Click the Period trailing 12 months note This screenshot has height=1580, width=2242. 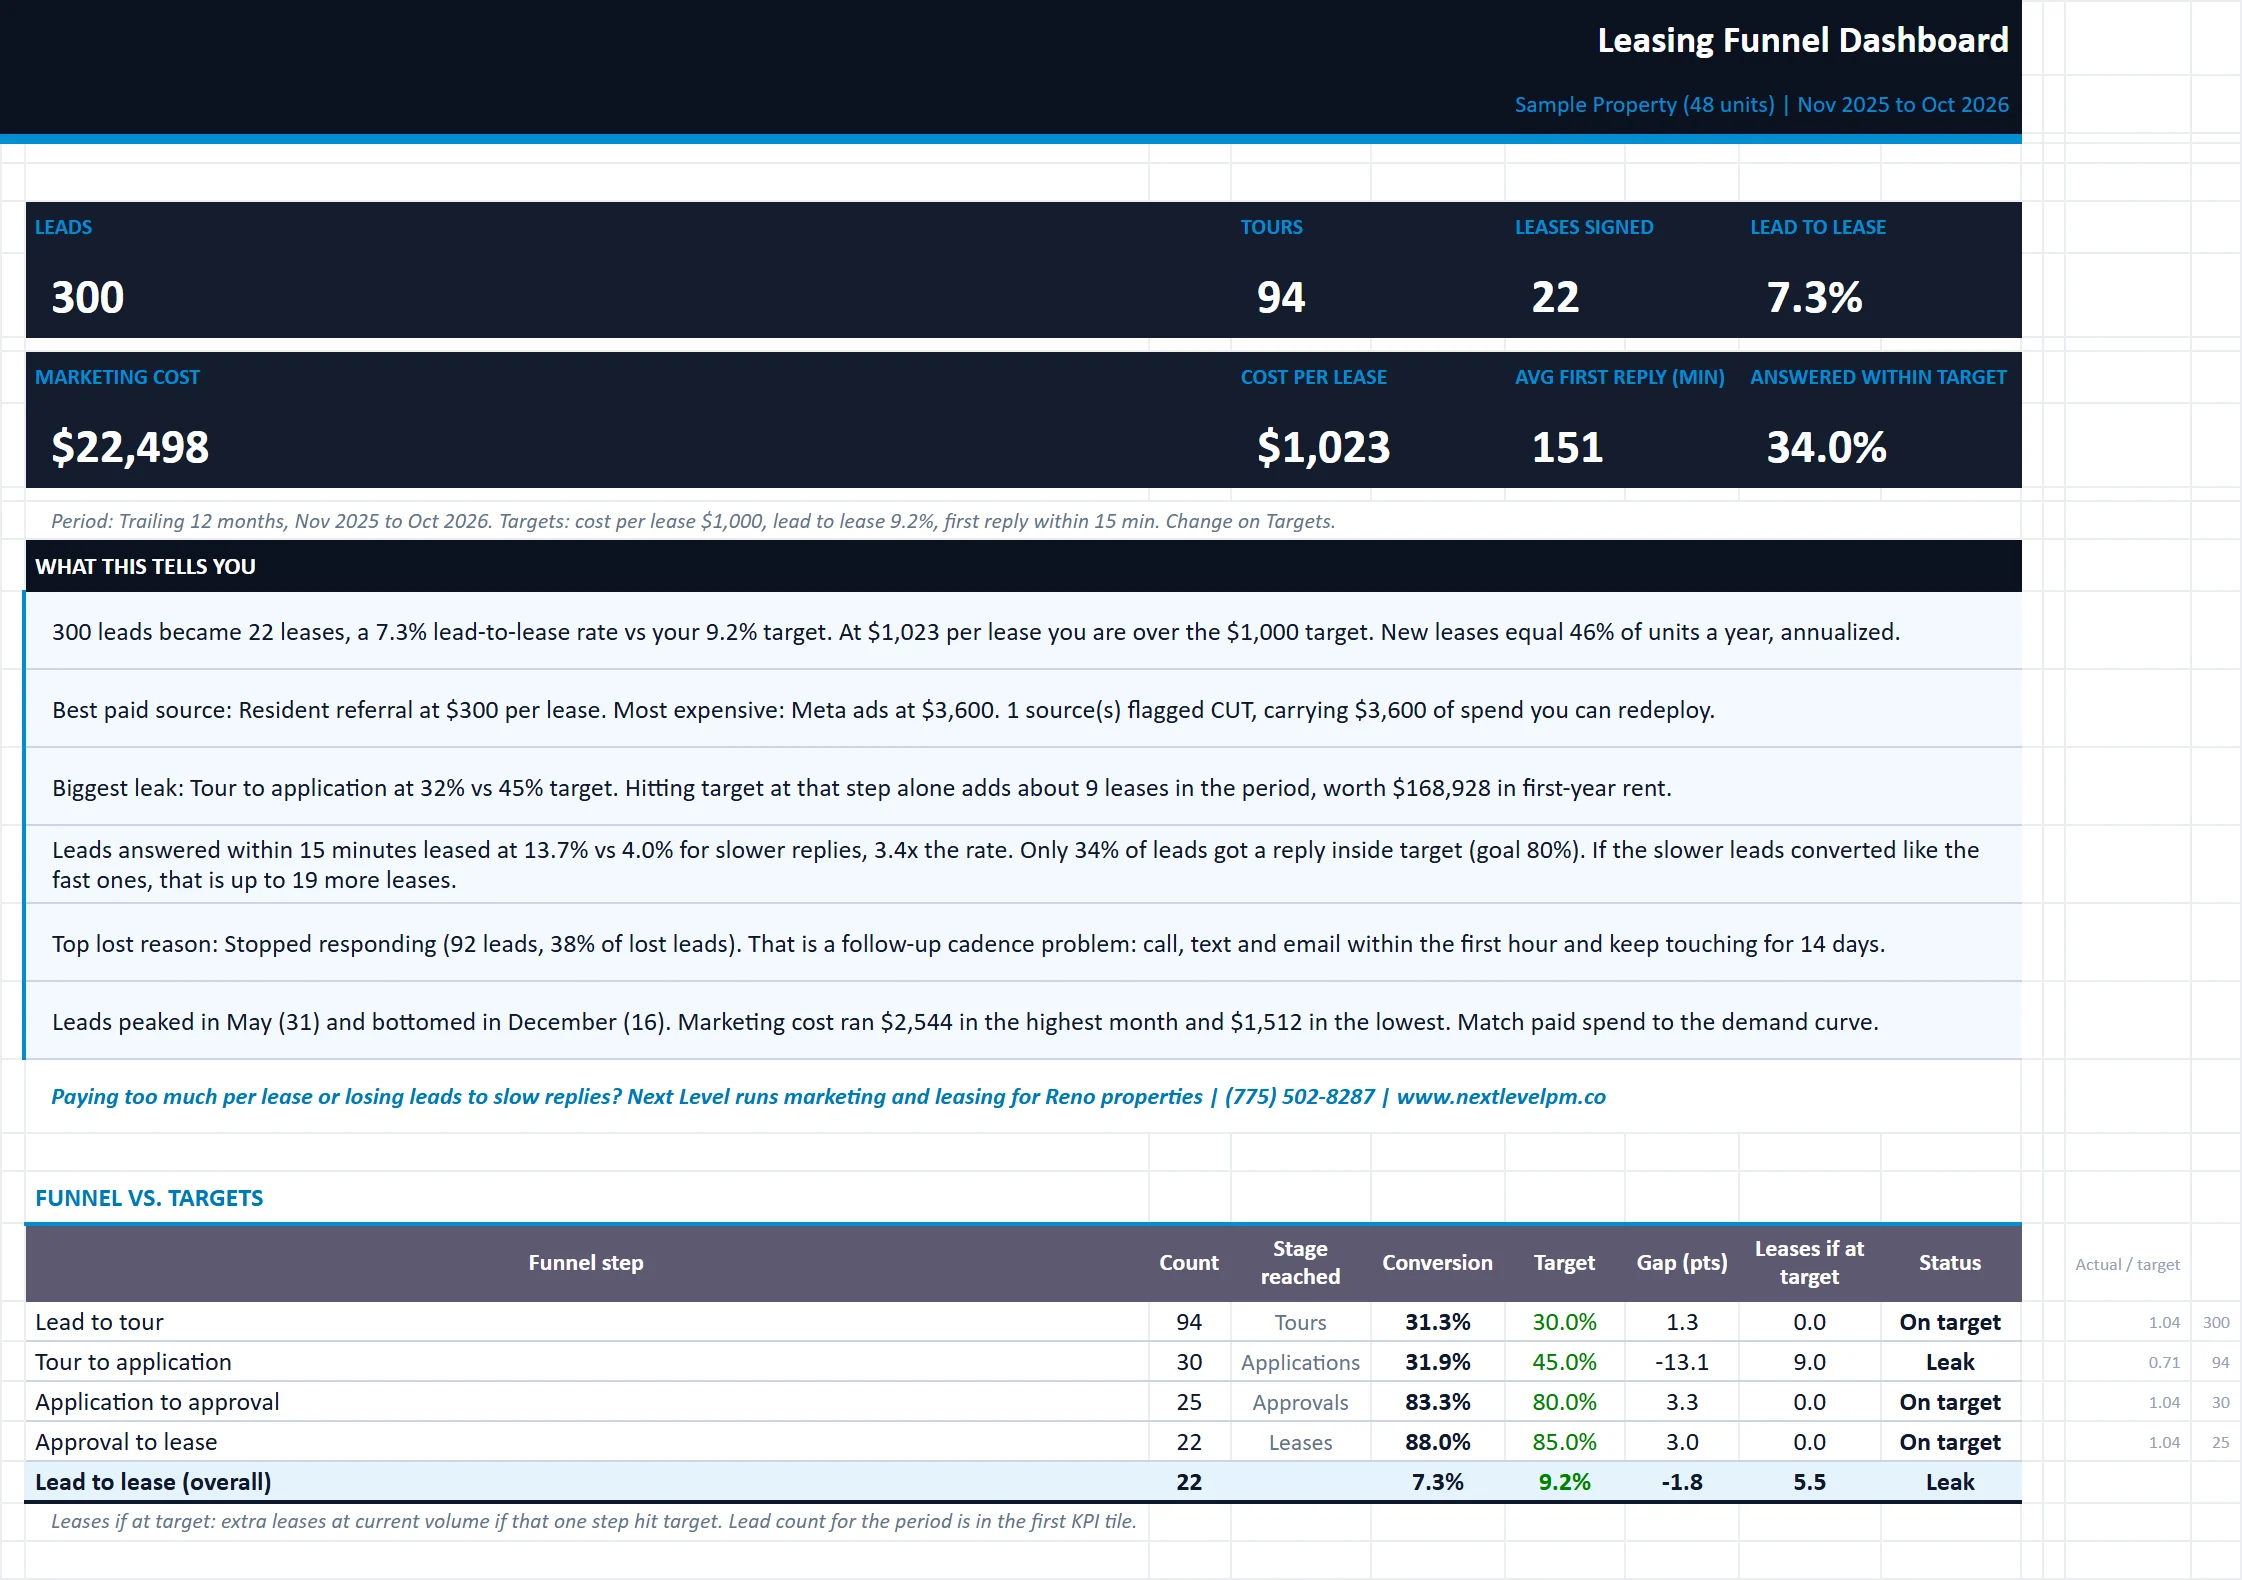(693, 521)
